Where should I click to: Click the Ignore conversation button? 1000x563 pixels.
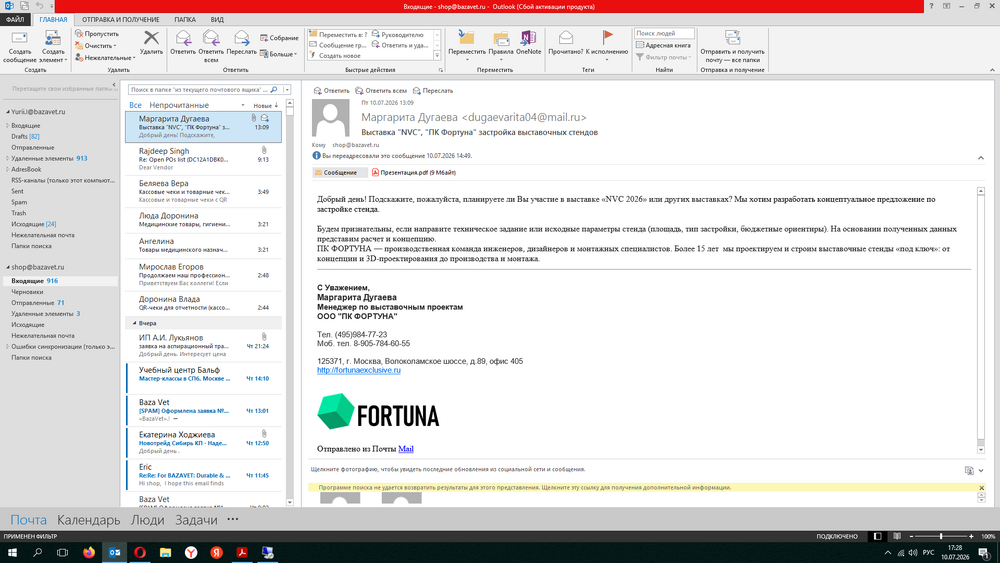pos(97,34)
